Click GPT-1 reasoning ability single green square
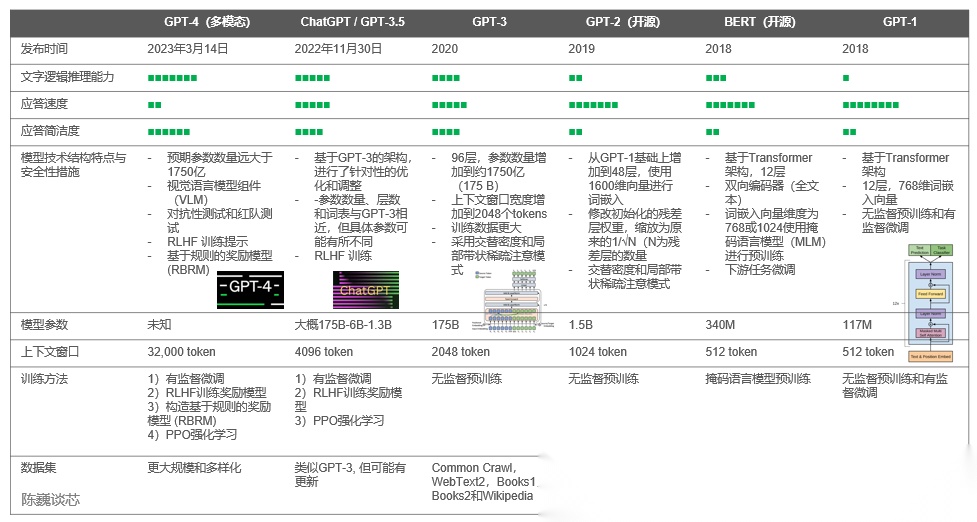 [846, 78]
